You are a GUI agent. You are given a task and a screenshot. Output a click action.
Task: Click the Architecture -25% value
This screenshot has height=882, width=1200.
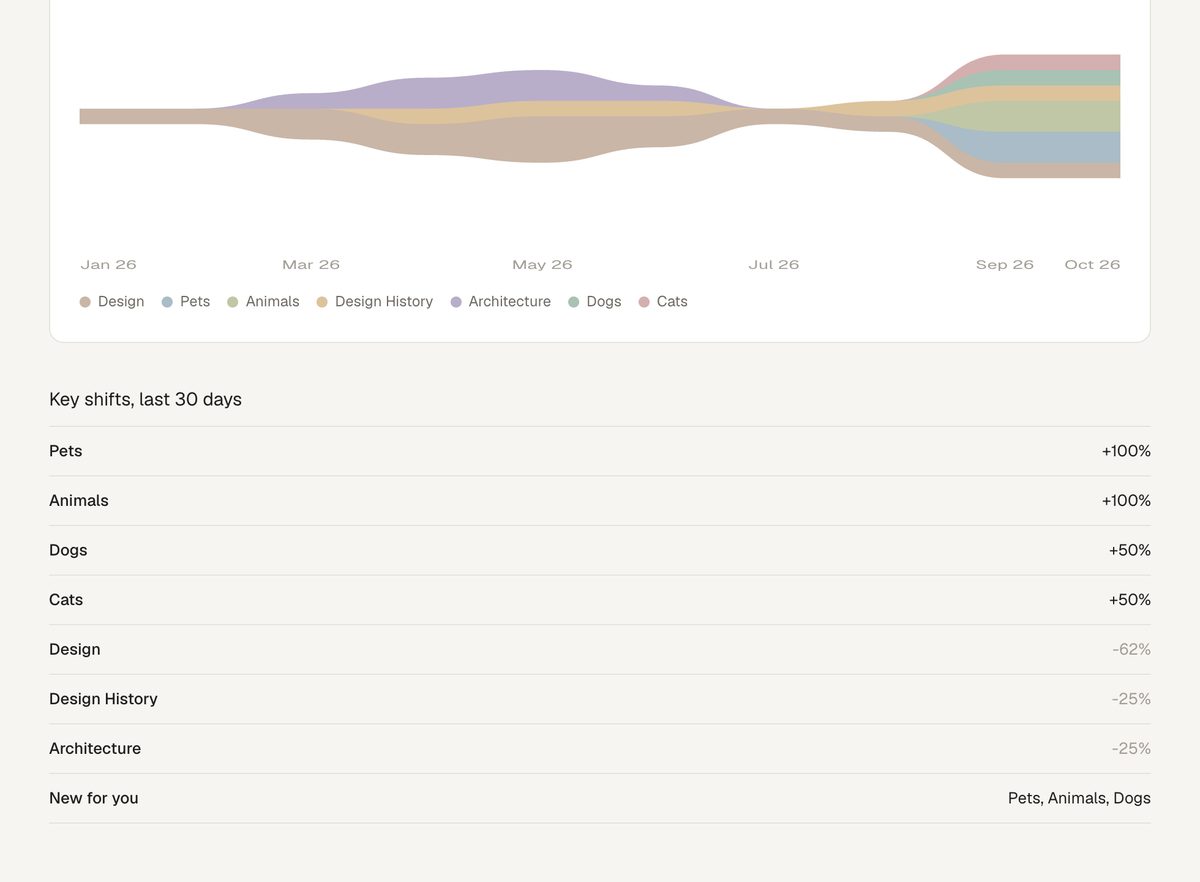click(x=1131, y=749)
